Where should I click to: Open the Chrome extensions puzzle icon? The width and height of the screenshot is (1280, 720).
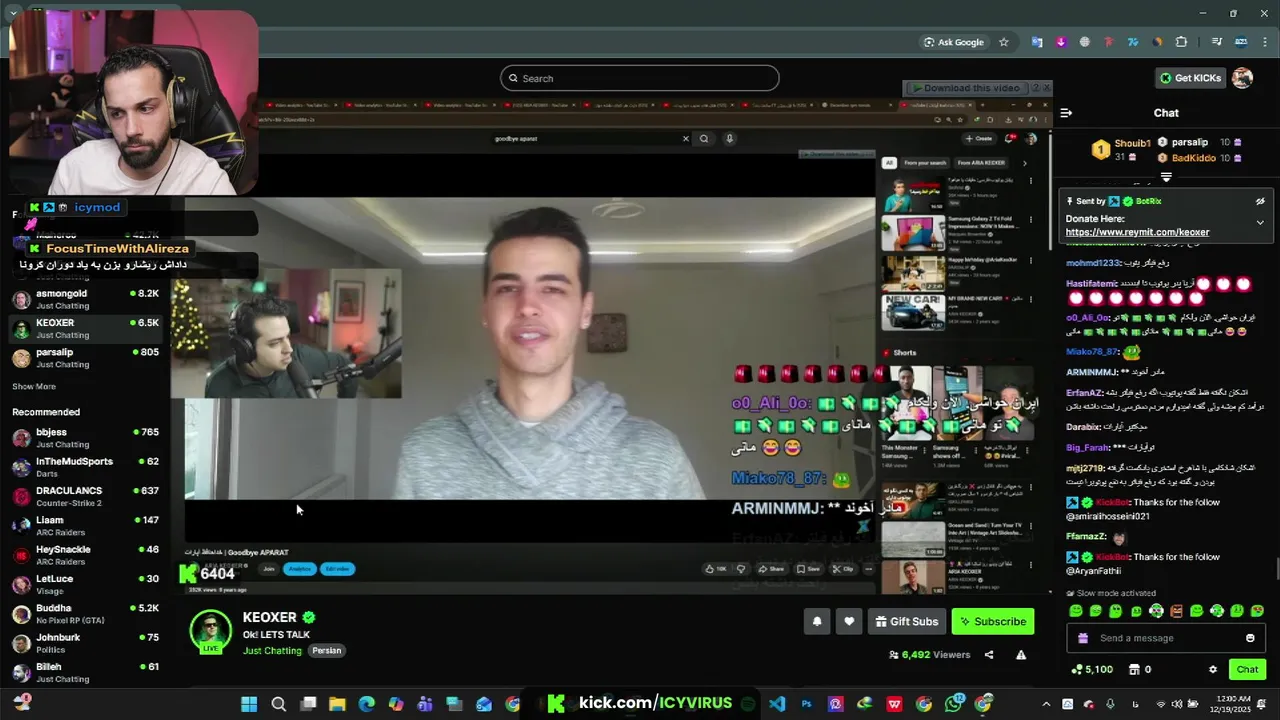point(1181,42)
